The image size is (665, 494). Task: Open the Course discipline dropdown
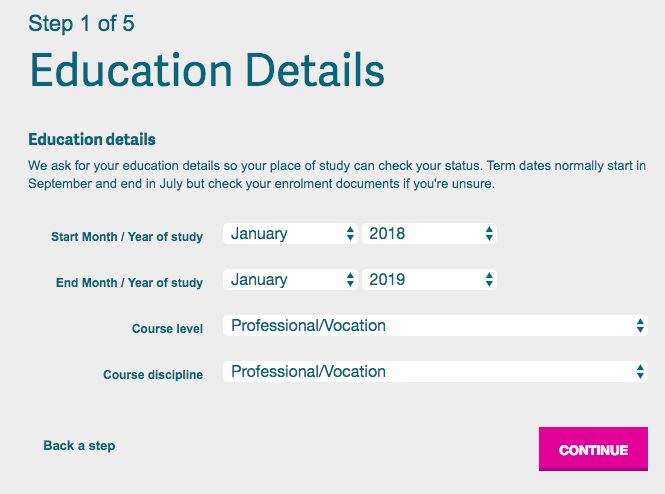pos(435,371)
